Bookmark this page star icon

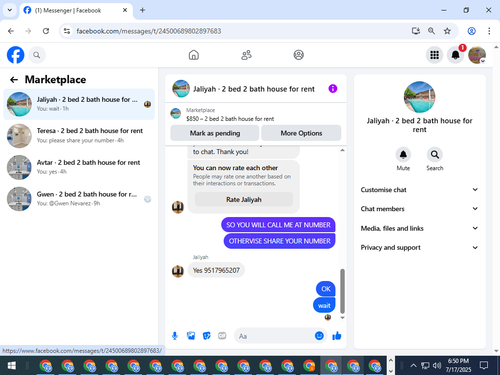tap(447, 31)
